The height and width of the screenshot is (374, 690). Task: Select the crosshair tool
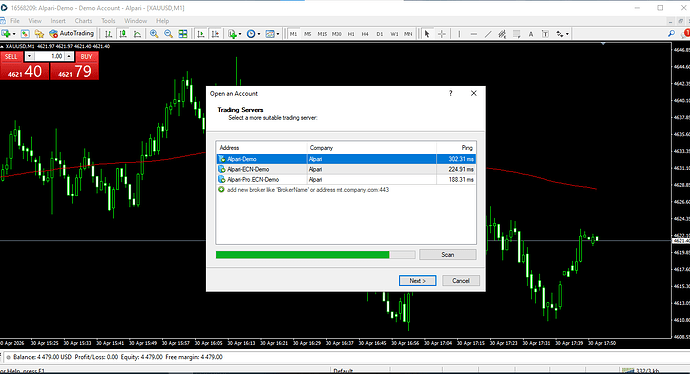tap(441, 34)
